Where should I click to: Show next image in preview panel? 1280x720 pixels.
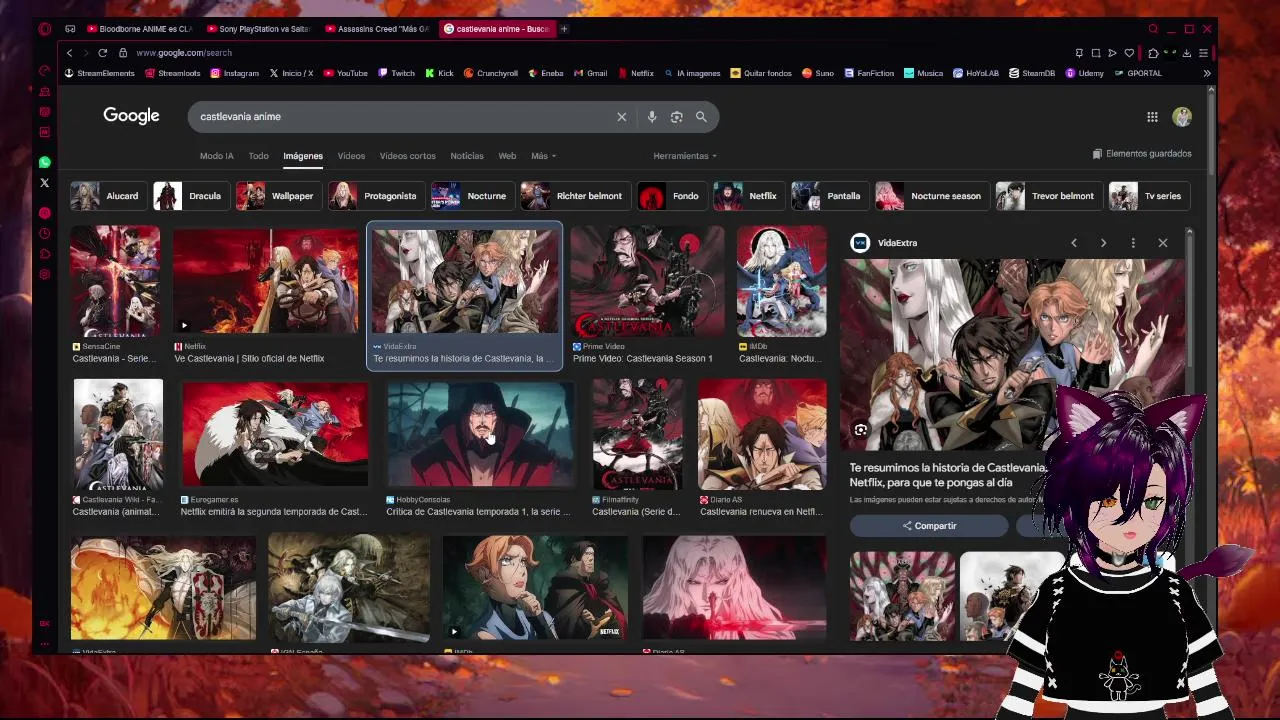tap(1103, 243)
